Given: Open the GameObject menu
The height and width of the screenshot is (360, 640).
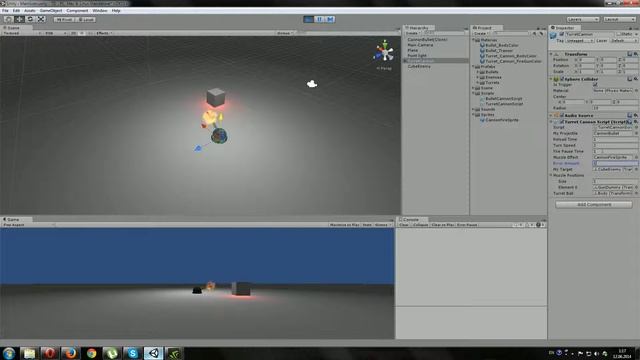Looking at the screenshot, I should pyautogui.click(x=51, y=11).
